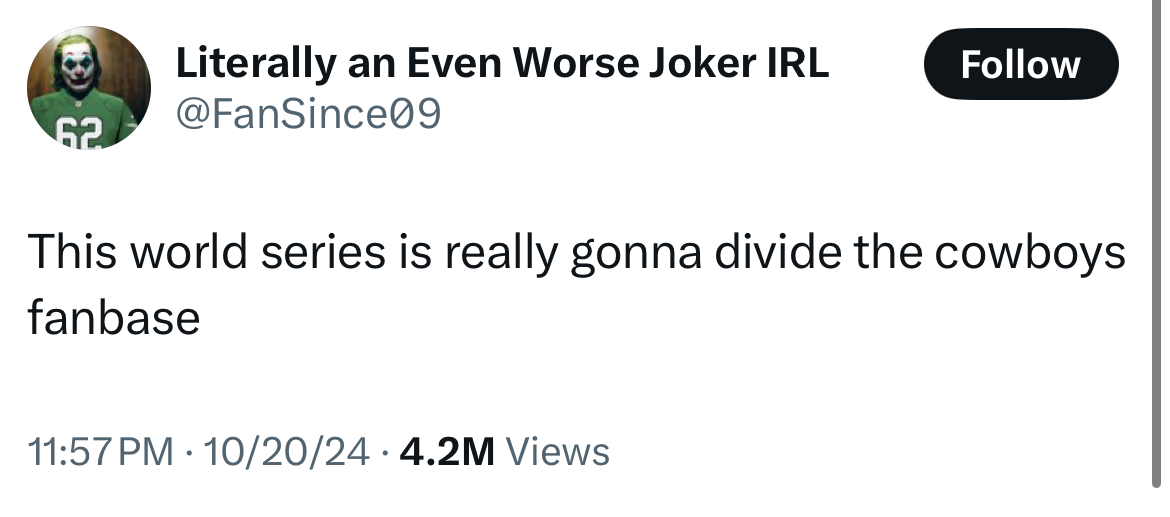1170x517 pixels.
Task: Open the Joker profile avatar
Action: point(89,88)
